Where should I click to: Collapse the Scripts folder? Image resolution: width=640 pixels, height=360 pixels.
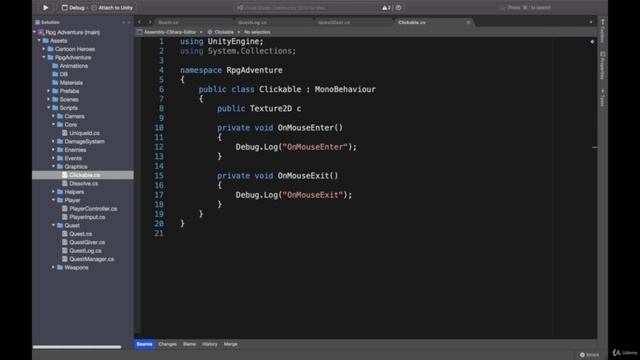(49, 108)
